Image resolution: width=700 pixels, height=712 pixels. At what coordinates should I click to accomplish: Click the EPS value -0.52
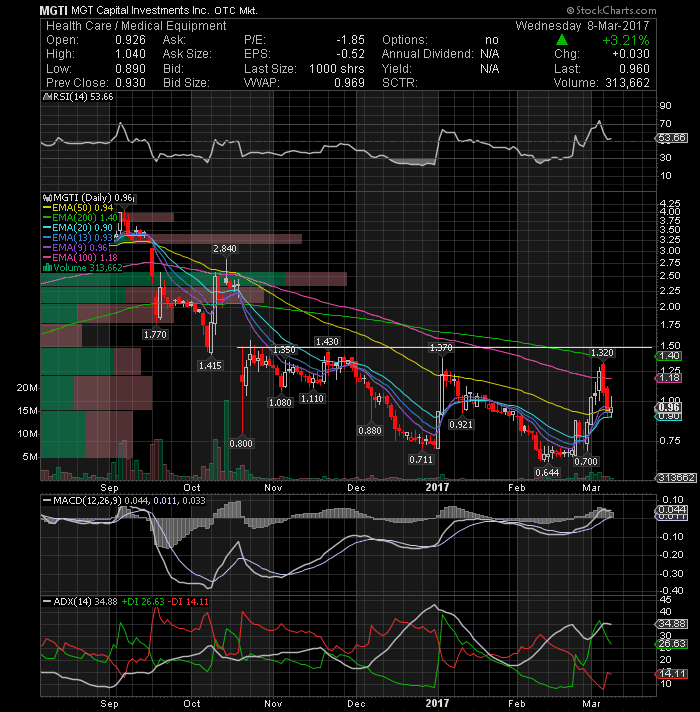coord(350,54)
